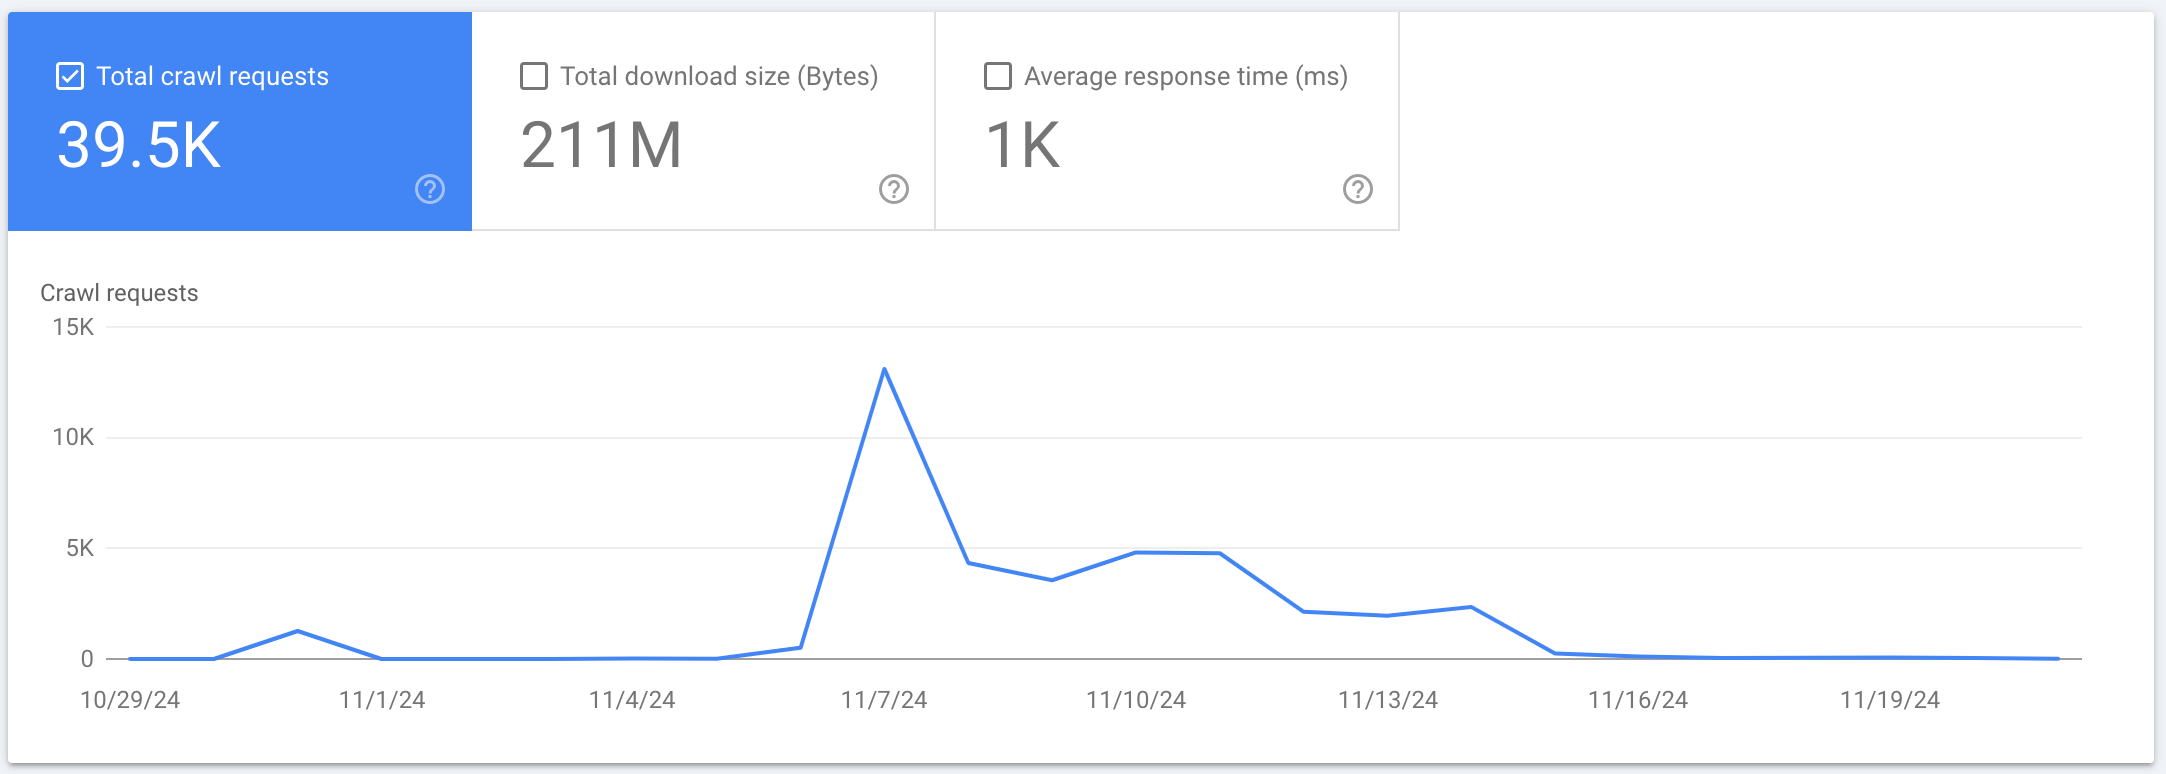
Task: Click the 11/7/24 peak point on chart
Action: pos(885,369)
